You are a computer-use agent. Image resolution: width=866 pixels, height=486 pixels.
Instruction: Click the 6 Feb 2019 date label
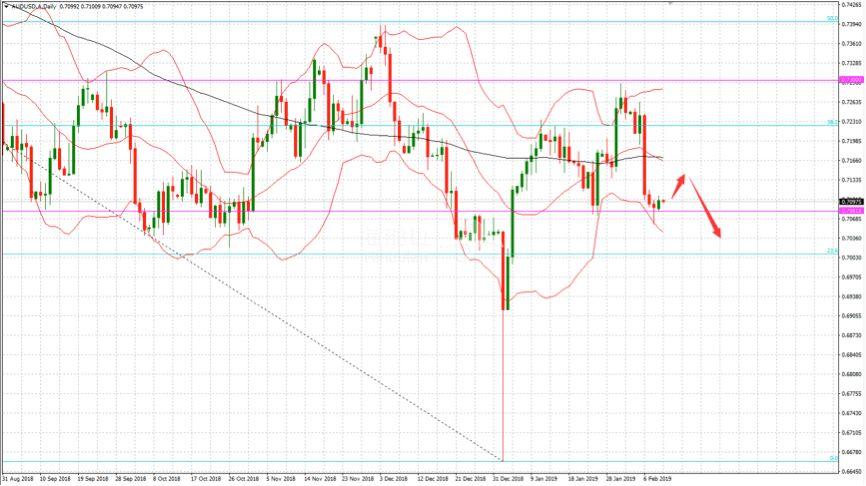[x=658, y=479]
